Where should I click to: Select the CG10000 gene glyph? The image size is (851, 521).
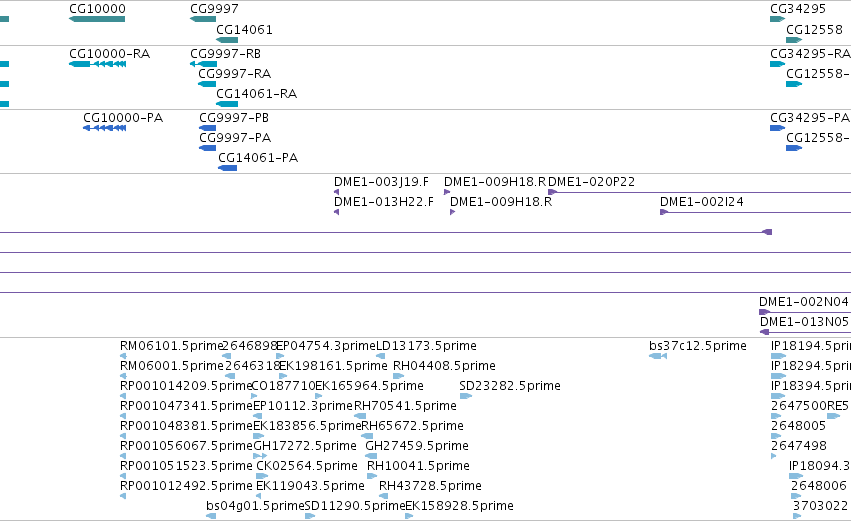[x=97, y=19]
